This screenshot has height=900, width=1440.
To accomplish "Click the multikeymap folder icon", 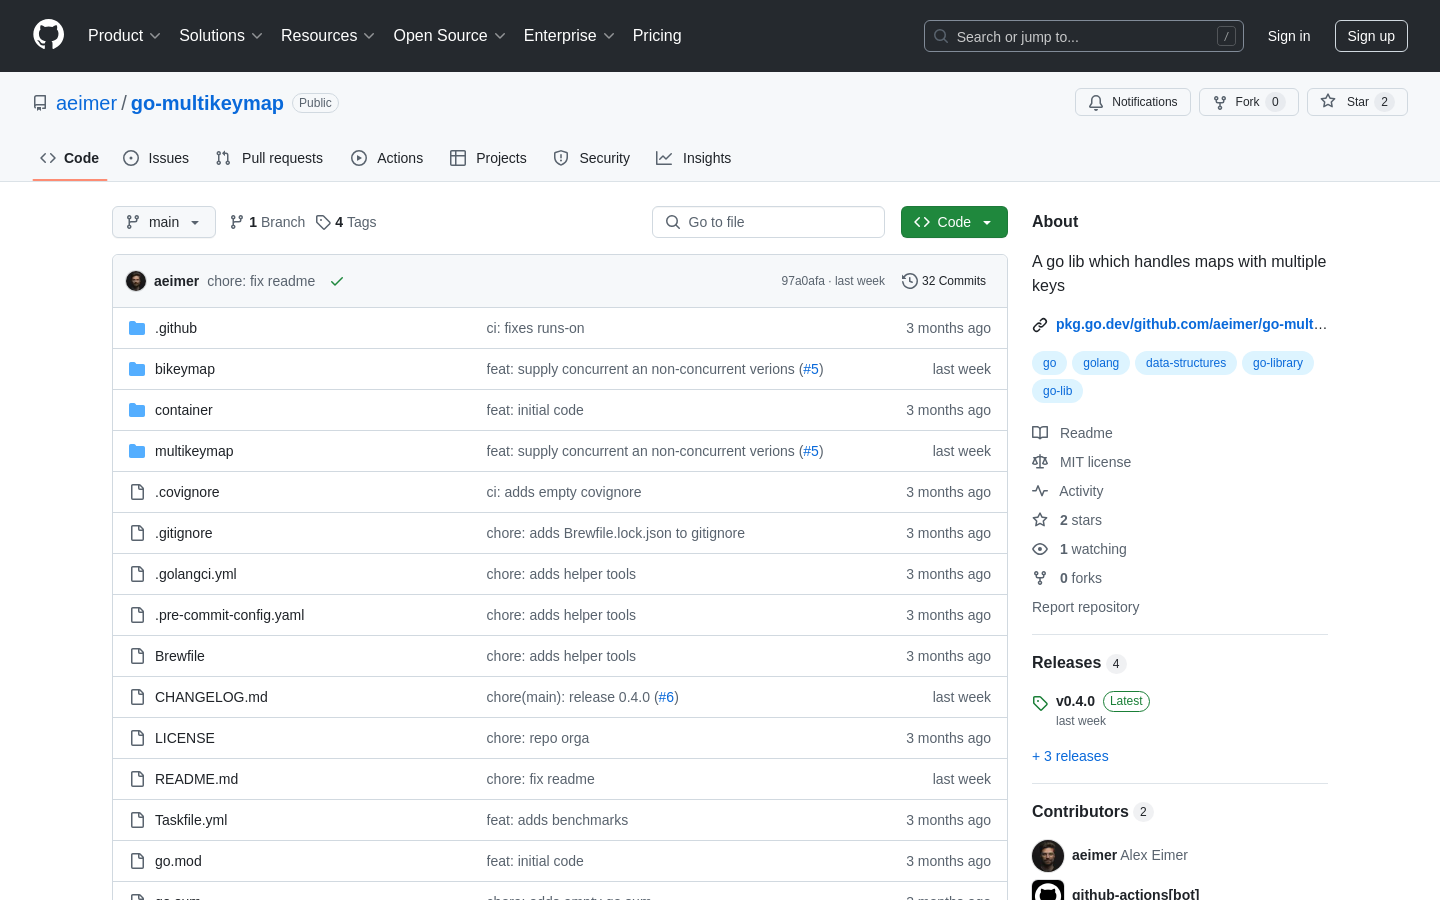I will (137, 451).
